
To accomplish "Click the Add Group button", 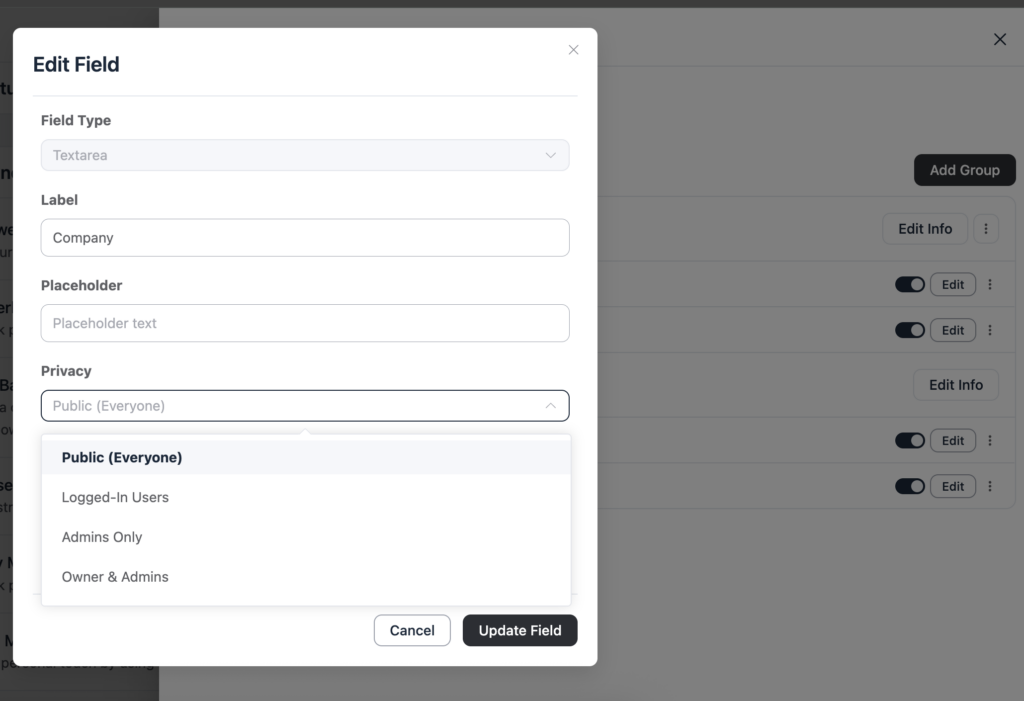I will coord(964,170).
